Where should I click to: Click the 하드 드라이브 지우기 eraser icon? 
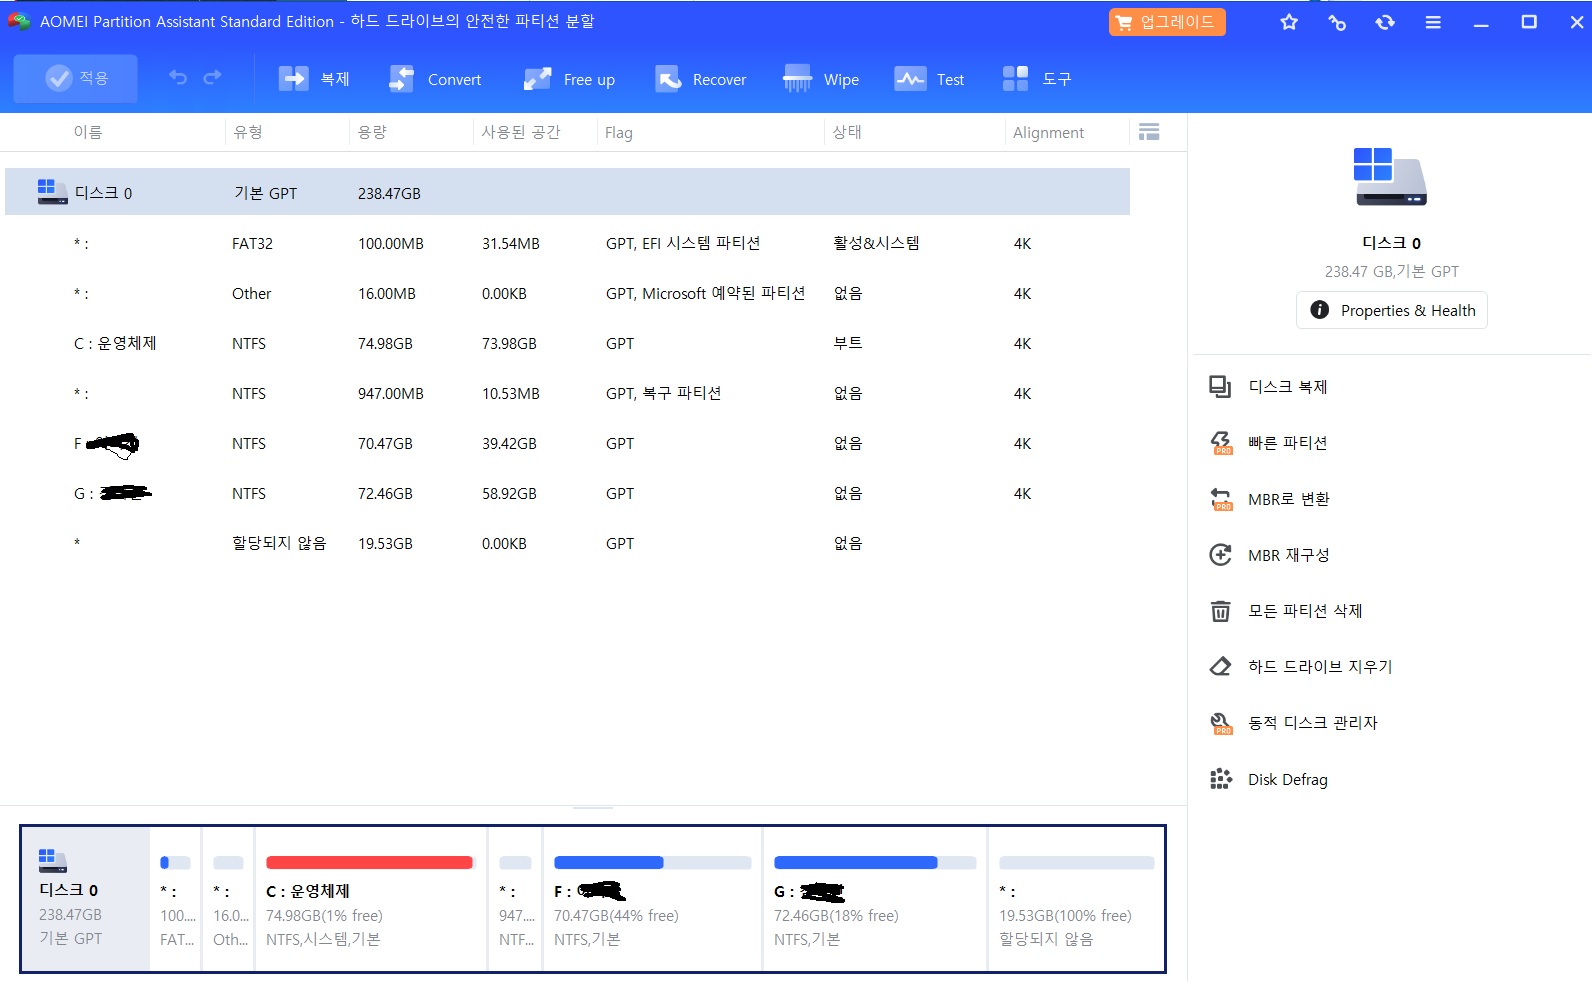pos(1220,666)
